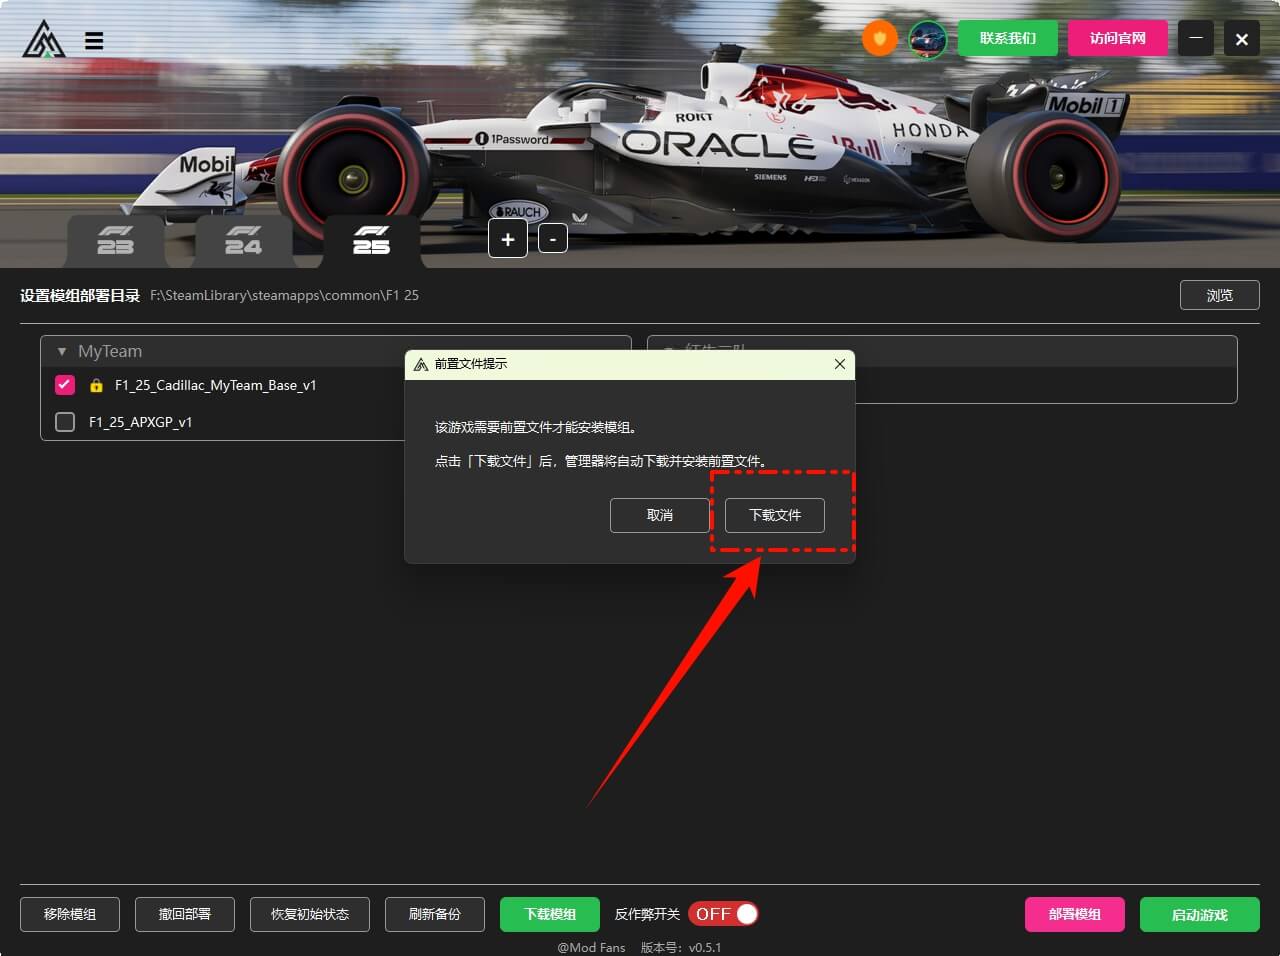Close the prerequisite file dialog
The height and width of the screenshot is (956, 1280).
click(x=839, y=364)
